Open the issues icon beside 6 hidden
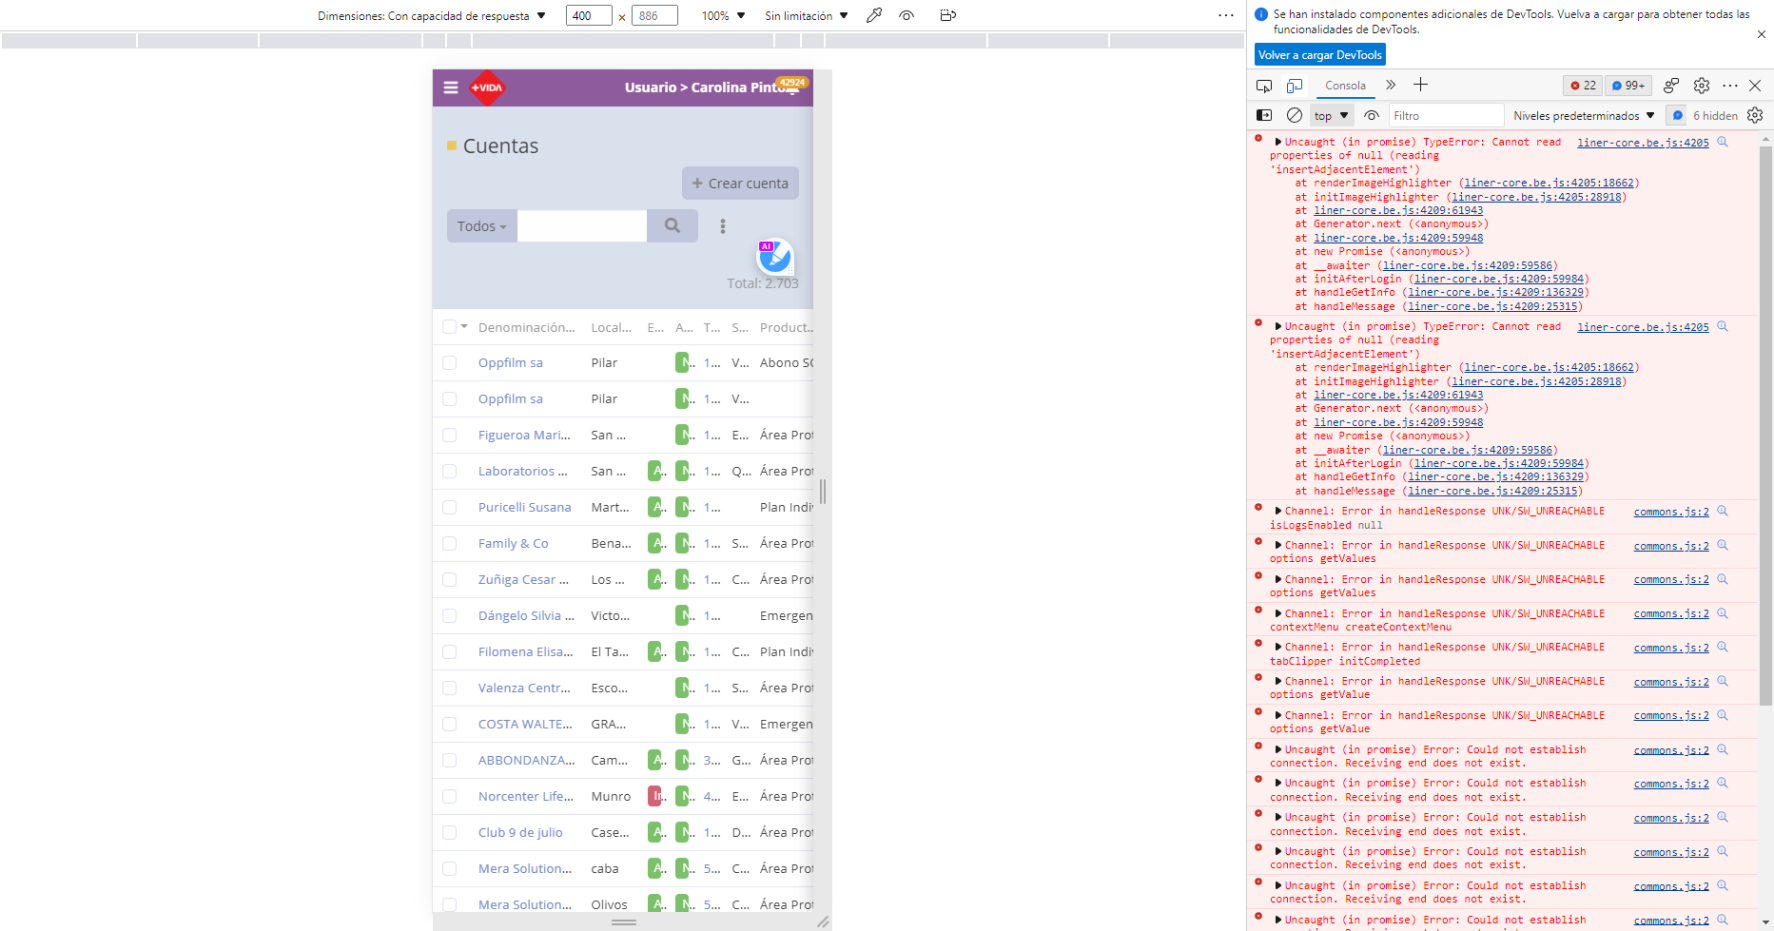1774x931 pixels. 1678,116
